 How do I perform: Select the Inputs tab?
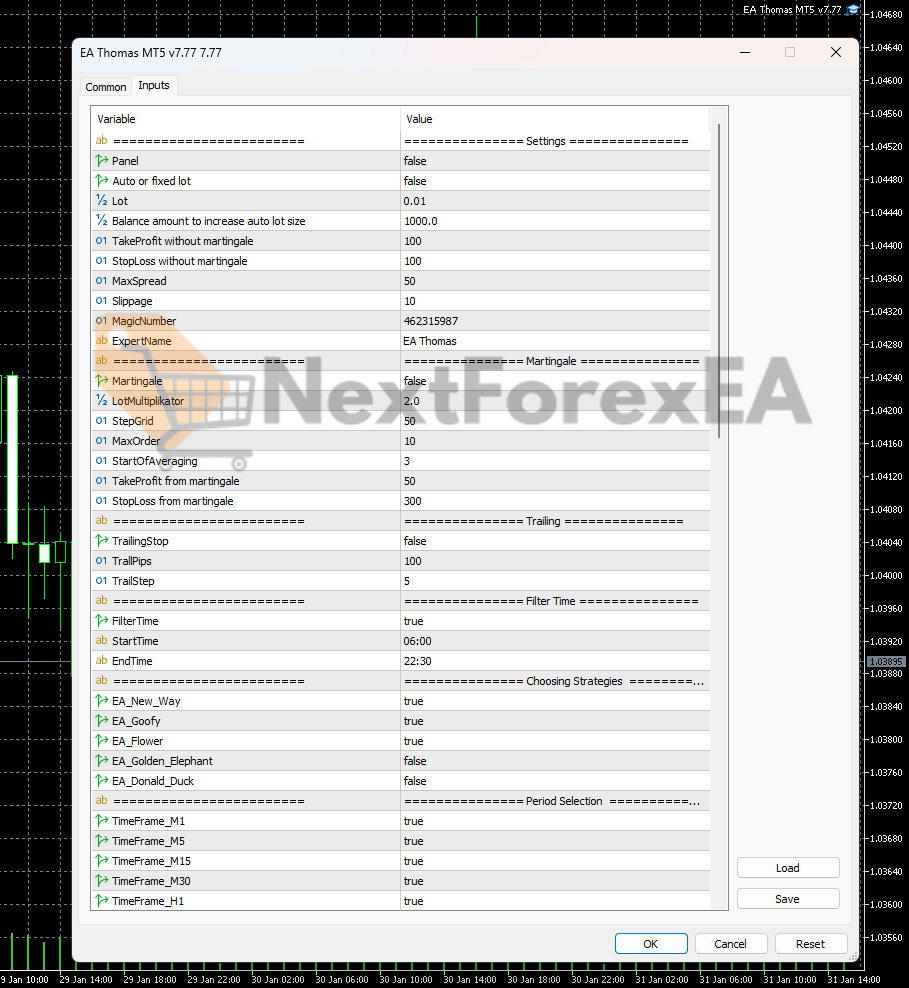pos(154,86)
